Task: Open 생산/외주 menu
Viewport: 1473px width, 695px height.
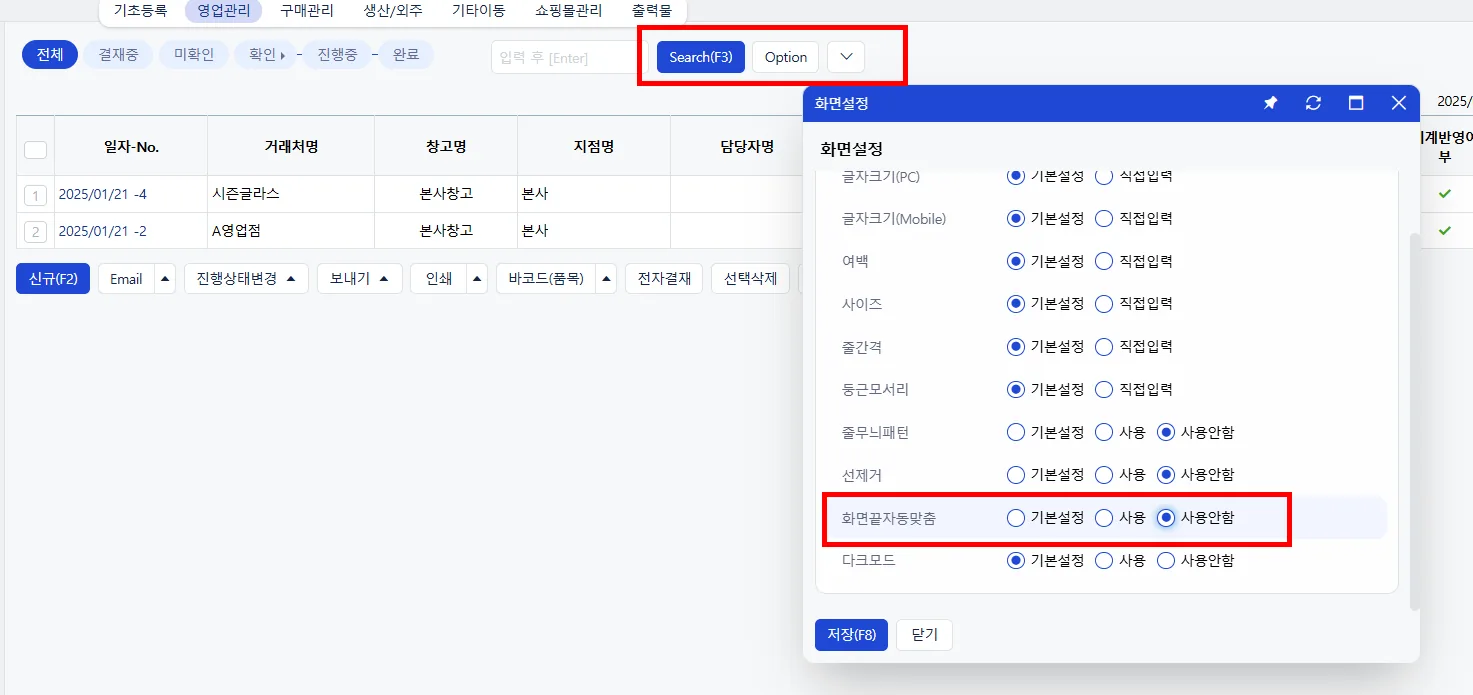Action: pos(392,11)
